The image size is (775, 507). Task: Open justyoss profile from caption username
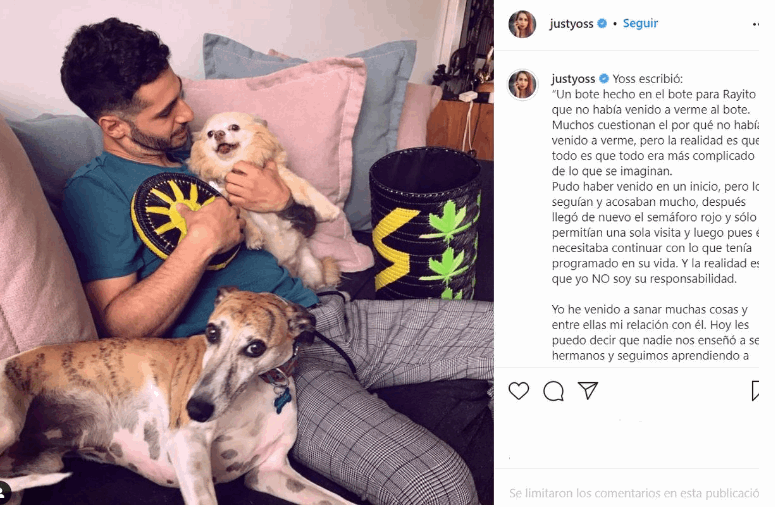pyautogui.click(x=573, y=79)
